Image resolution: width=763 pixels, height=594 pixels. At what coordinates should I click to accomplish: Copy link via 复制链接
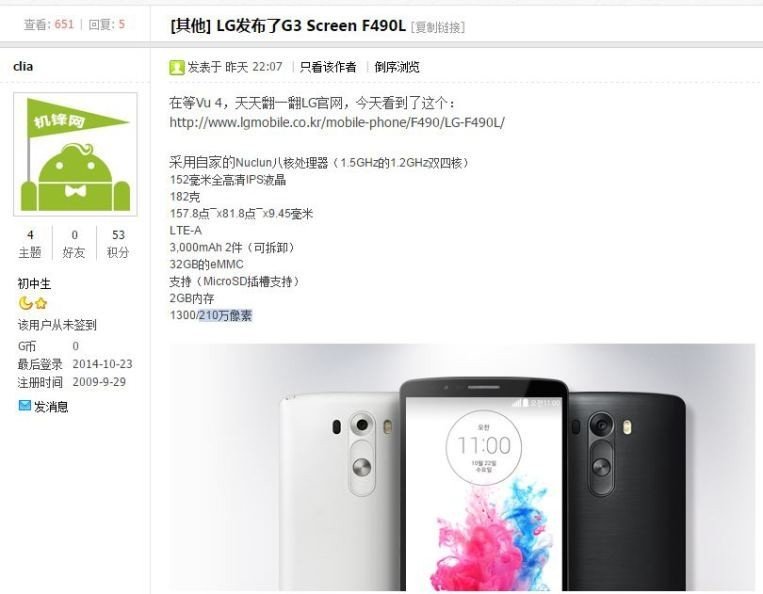pos(438,27)
